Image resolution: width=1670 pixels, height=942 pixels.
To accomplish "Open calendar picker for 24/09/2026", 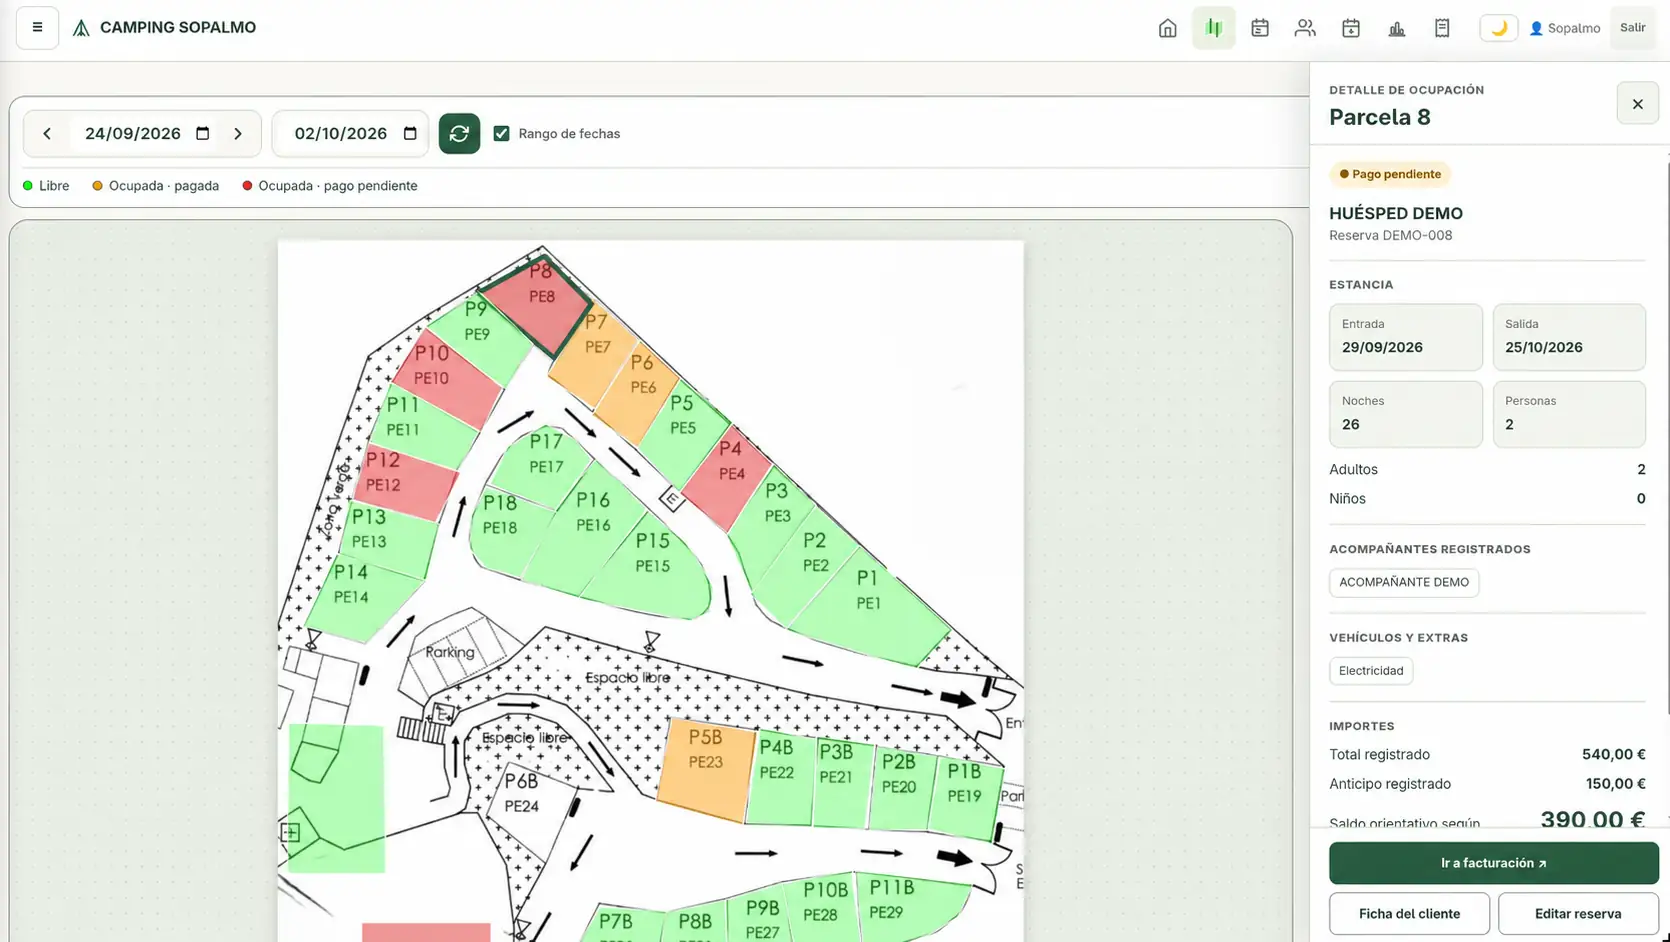I will pos(203,134).
